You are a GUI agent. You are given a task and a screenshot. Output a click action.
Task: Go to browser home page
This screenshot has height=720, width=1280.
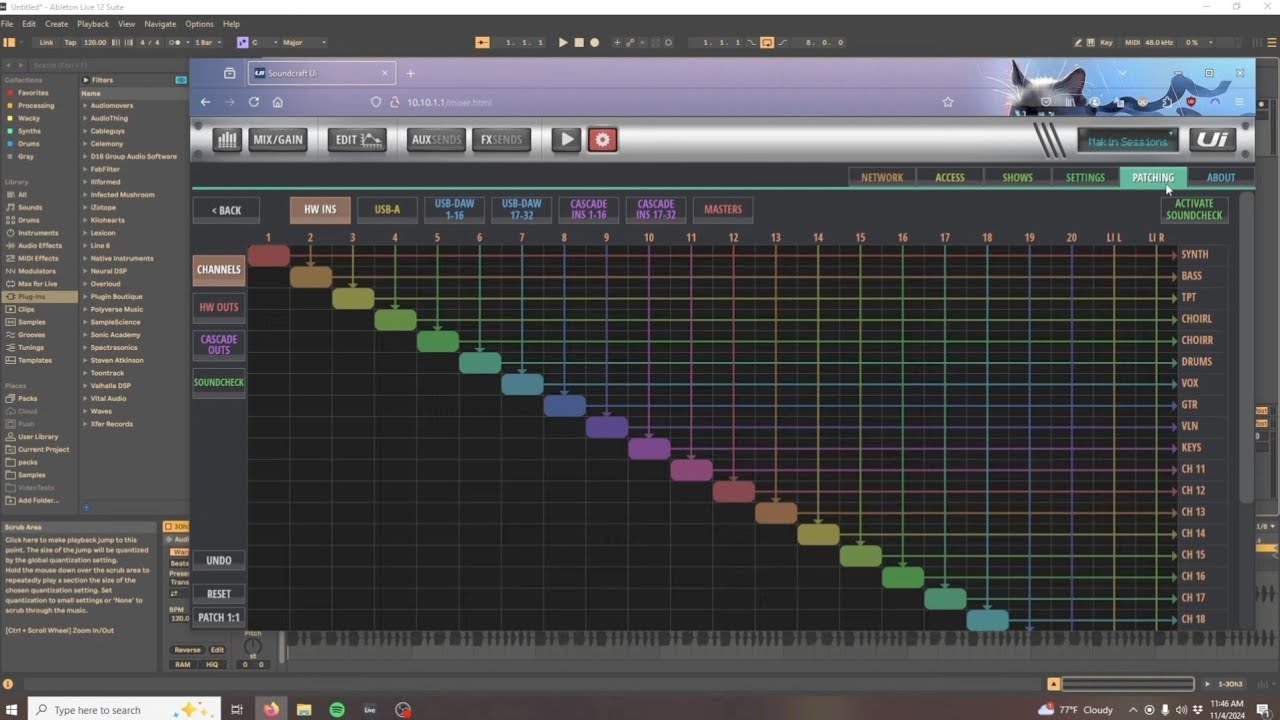point(278,102)
